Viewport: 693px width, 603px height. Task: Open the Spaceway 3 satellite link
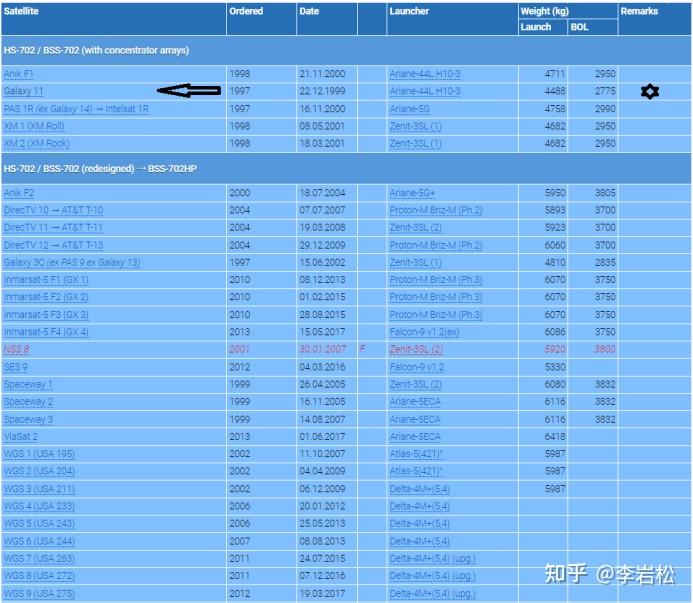28,419
